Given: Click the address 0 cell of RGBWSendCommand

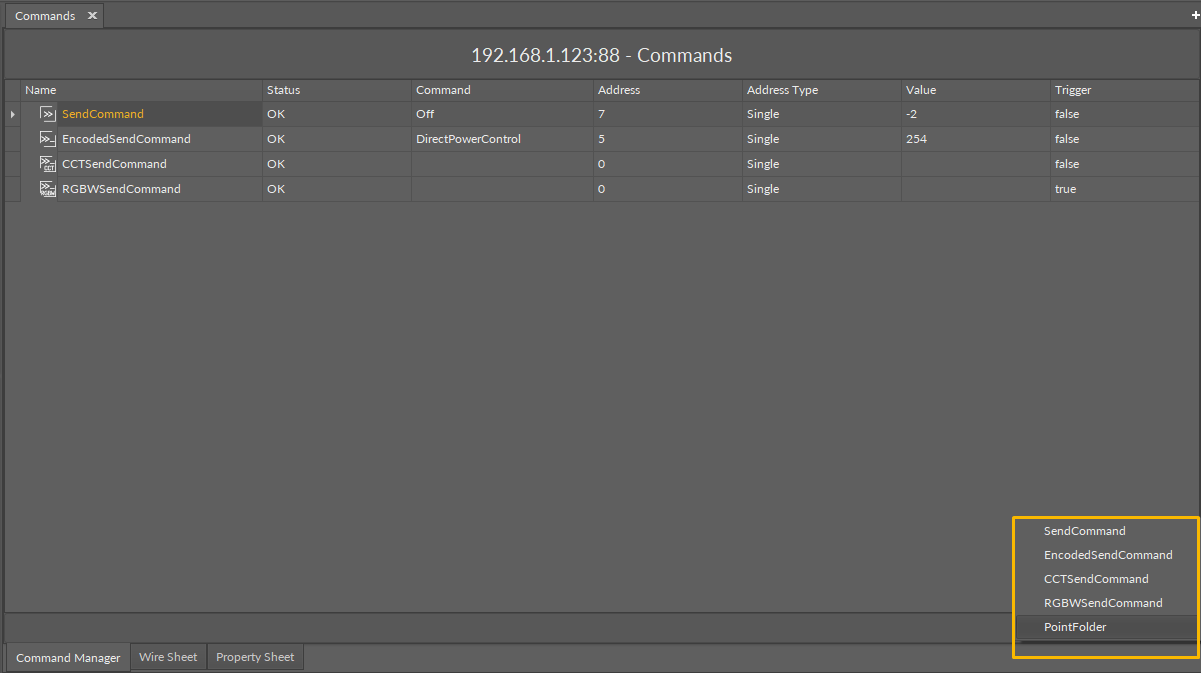Looking at the screenshot, I should click(668, 189).
